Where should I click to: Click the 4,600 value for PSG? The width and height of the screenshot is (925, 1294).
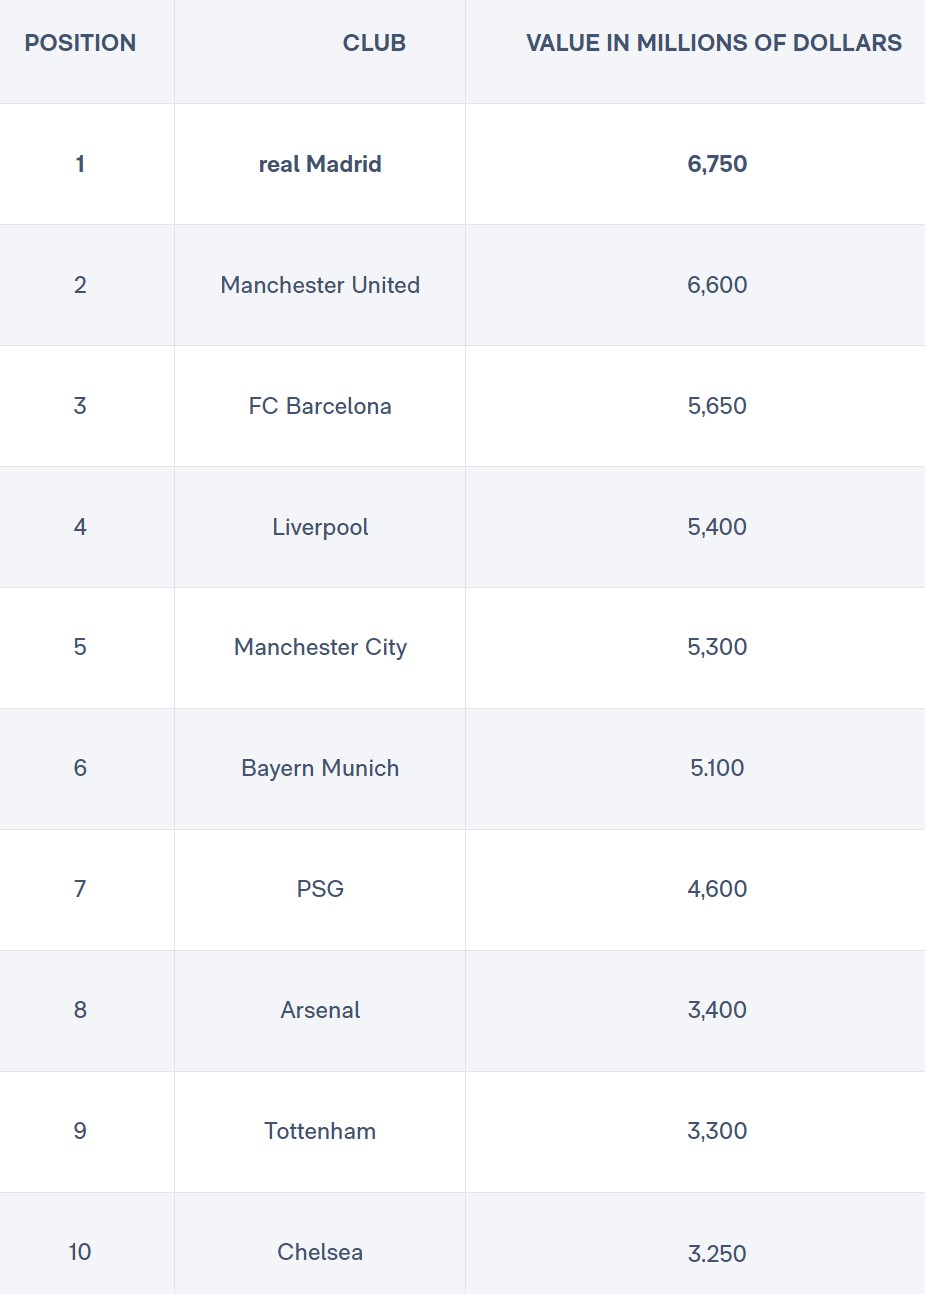coord(717,889)
